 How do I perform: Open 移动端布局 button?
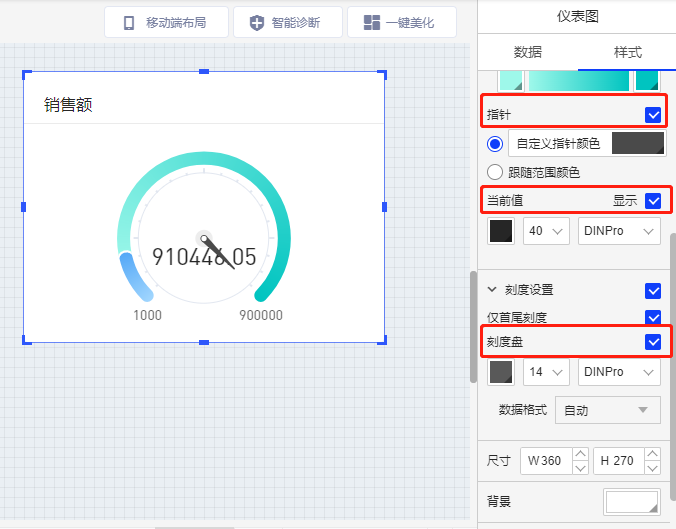tap(166, 22)
